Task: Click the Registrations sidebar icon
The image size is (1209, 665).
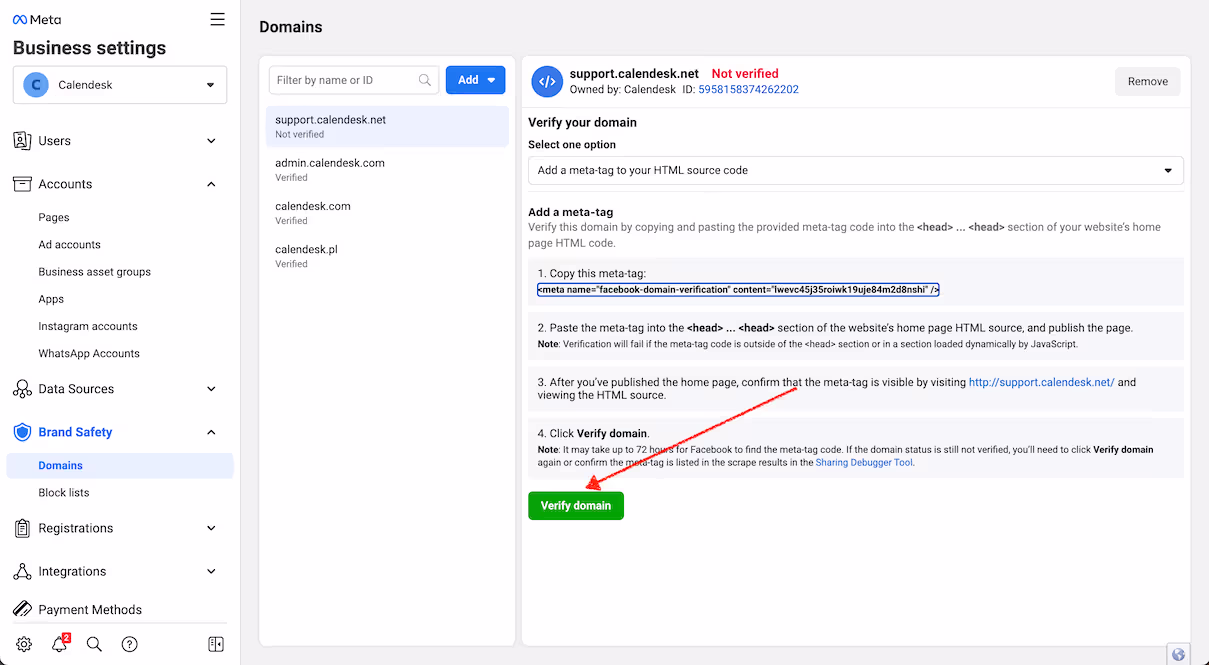Action: [x=22, y=528]
